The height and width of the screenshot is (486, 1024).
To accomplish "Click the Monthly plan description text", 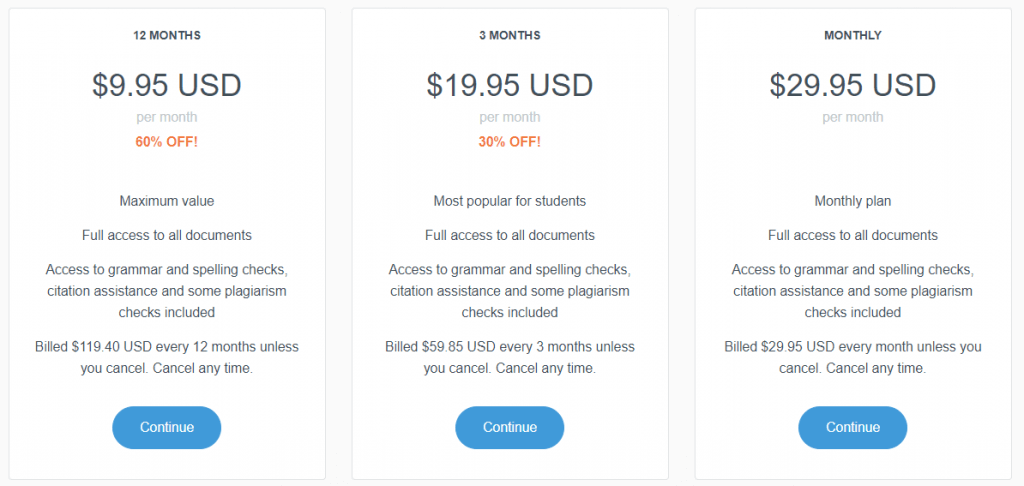I will click(853, 201).
